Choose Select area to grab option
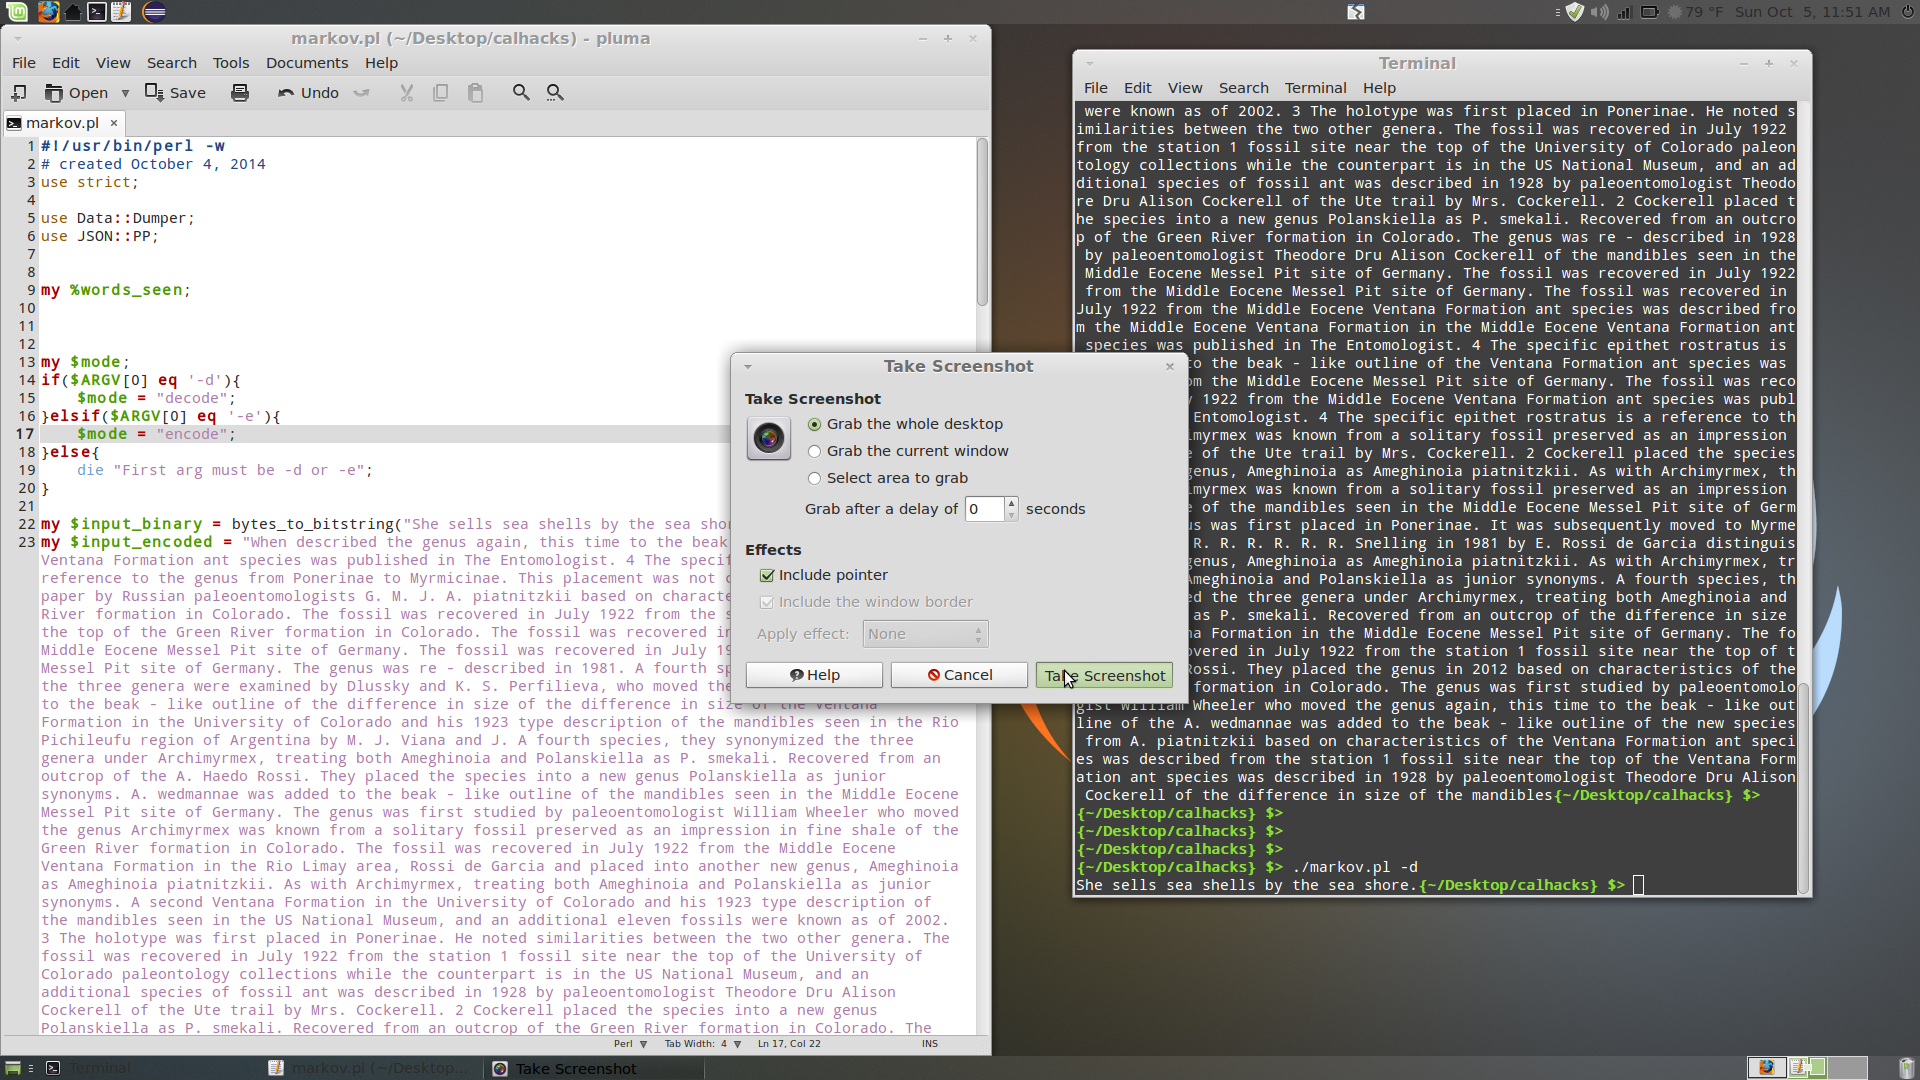 (814, 479)
